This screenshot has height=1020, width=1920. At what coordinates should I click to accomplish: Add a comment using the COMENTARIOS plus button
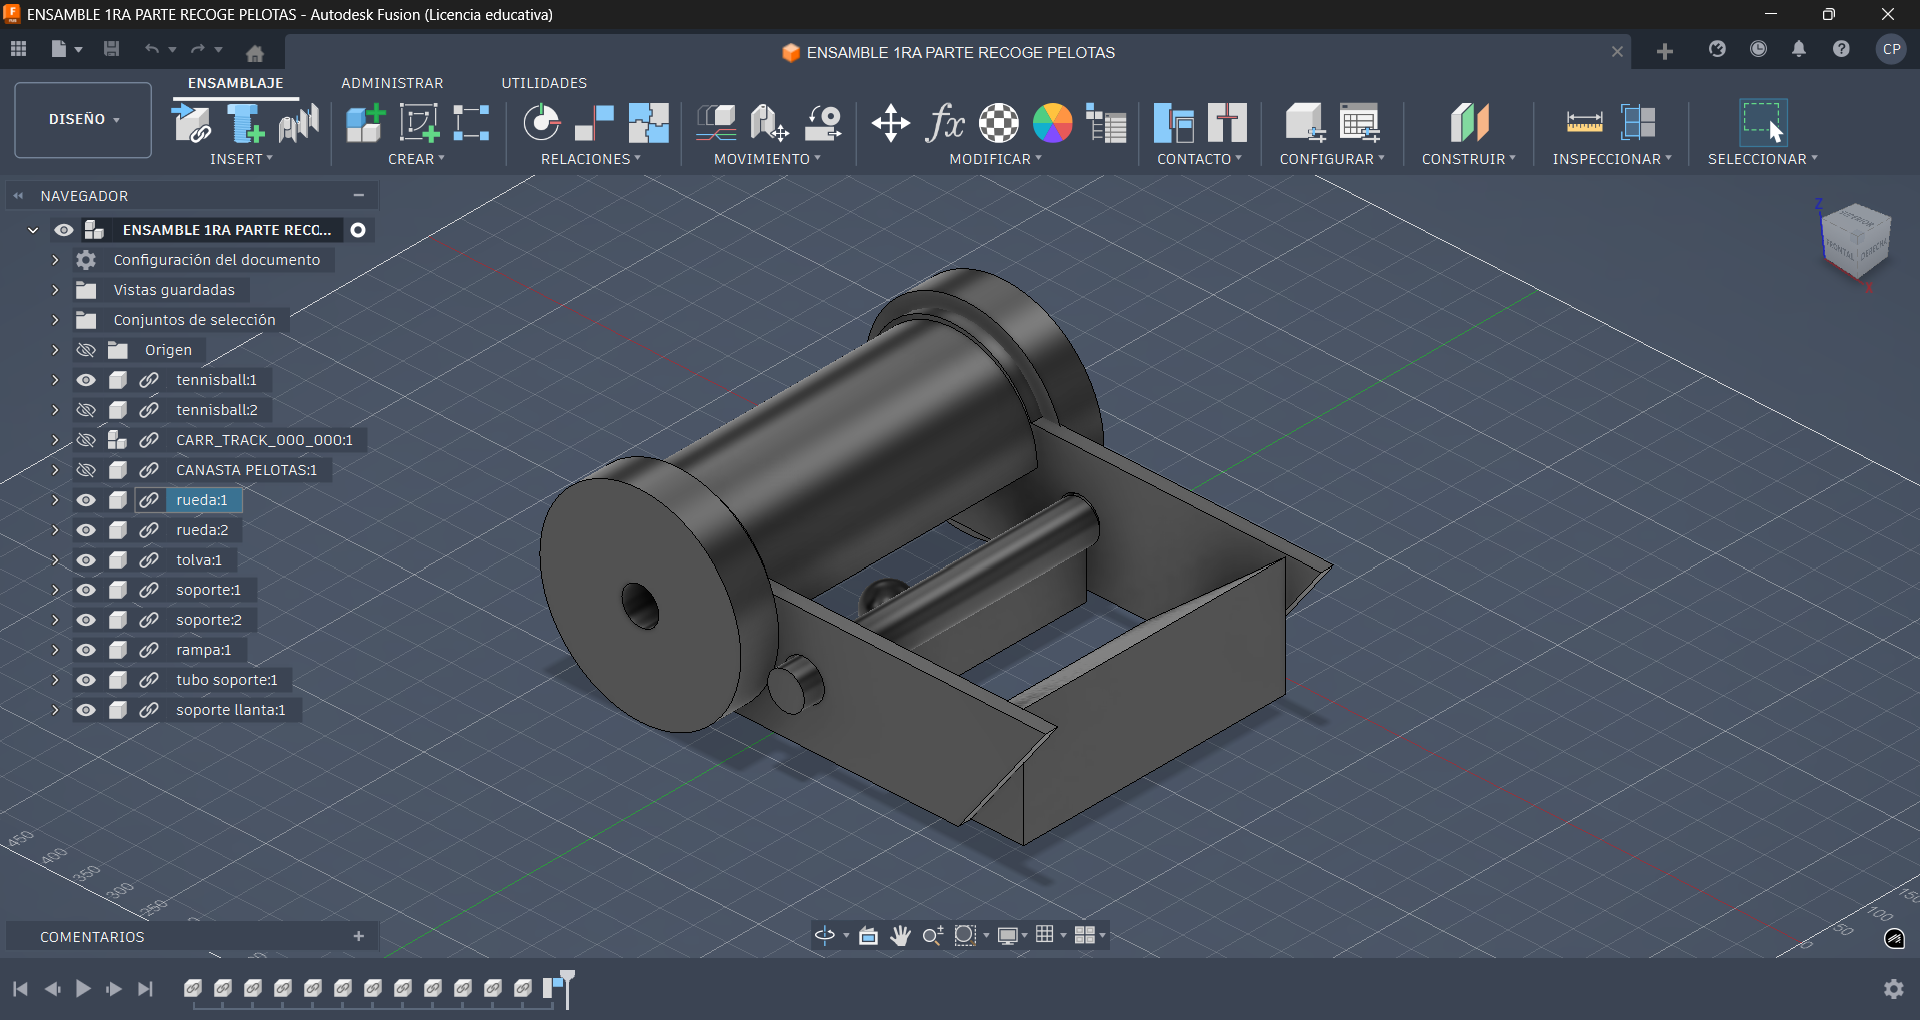tap(358, 936)
